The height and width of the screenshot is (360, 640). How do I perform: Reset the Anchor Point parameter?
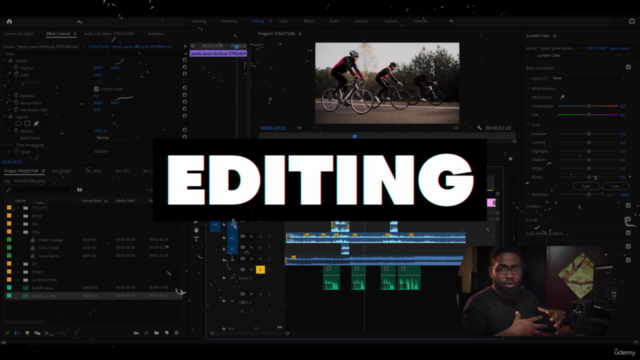pos(184,102)
